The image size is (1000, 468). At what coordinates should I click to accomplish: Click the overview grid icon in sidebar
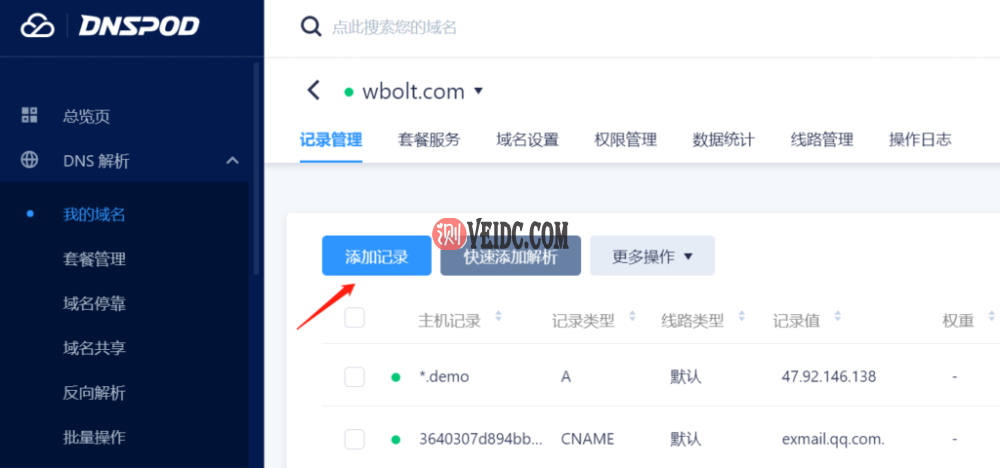[29, 115]
